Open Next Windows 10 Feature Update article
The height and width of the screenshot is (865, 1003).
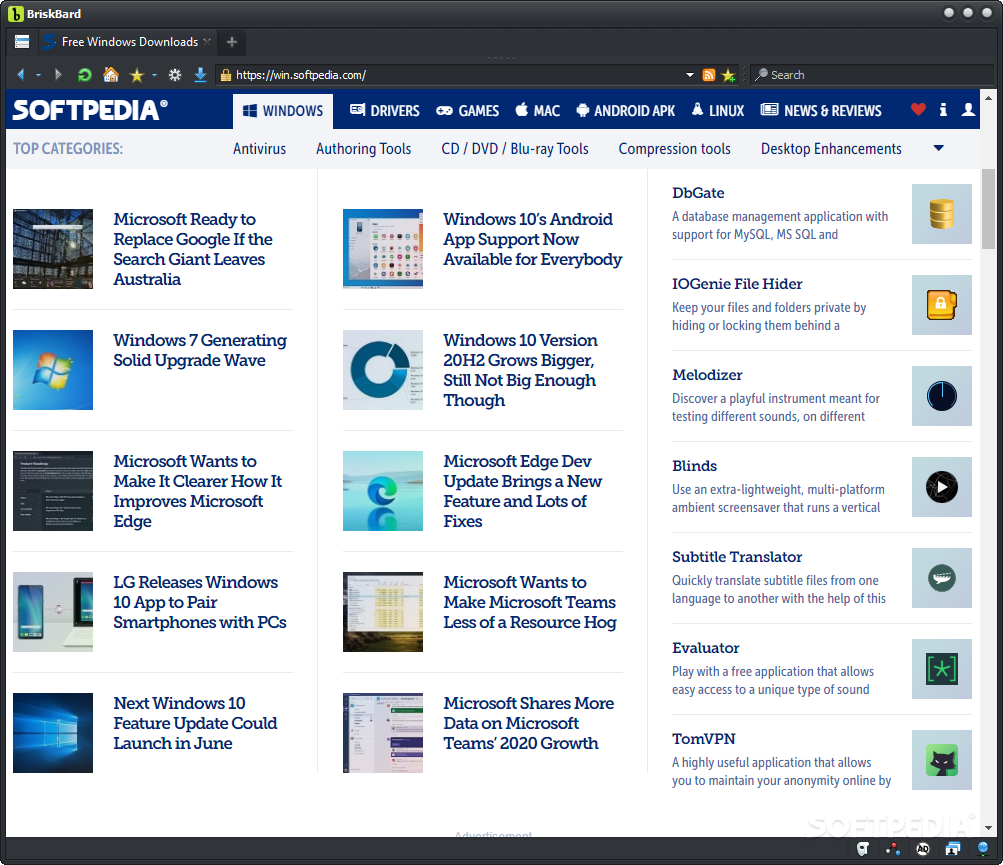coord(195,723)
